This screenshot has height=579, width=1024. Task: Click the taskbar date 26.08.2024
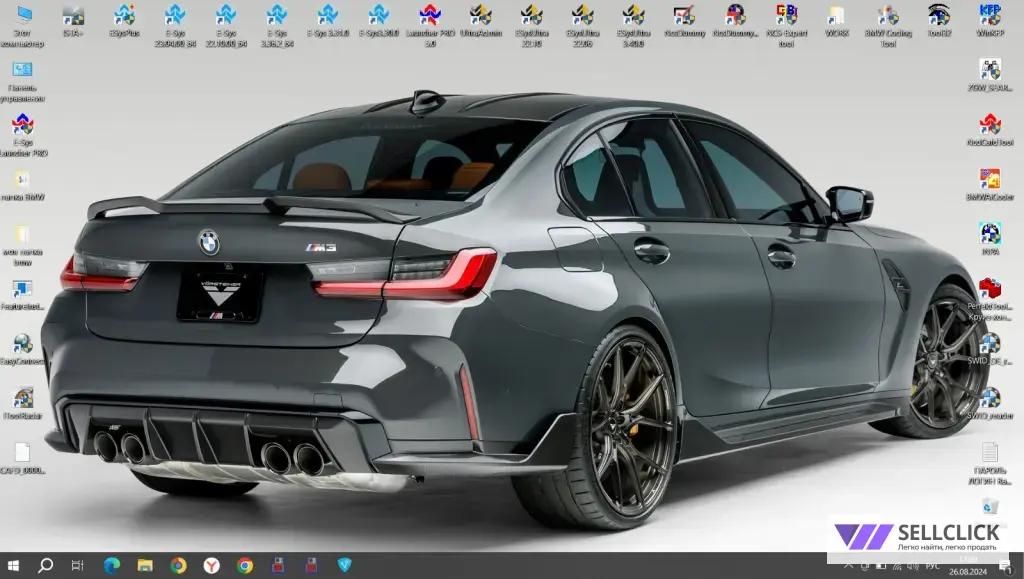pos(968,572)
